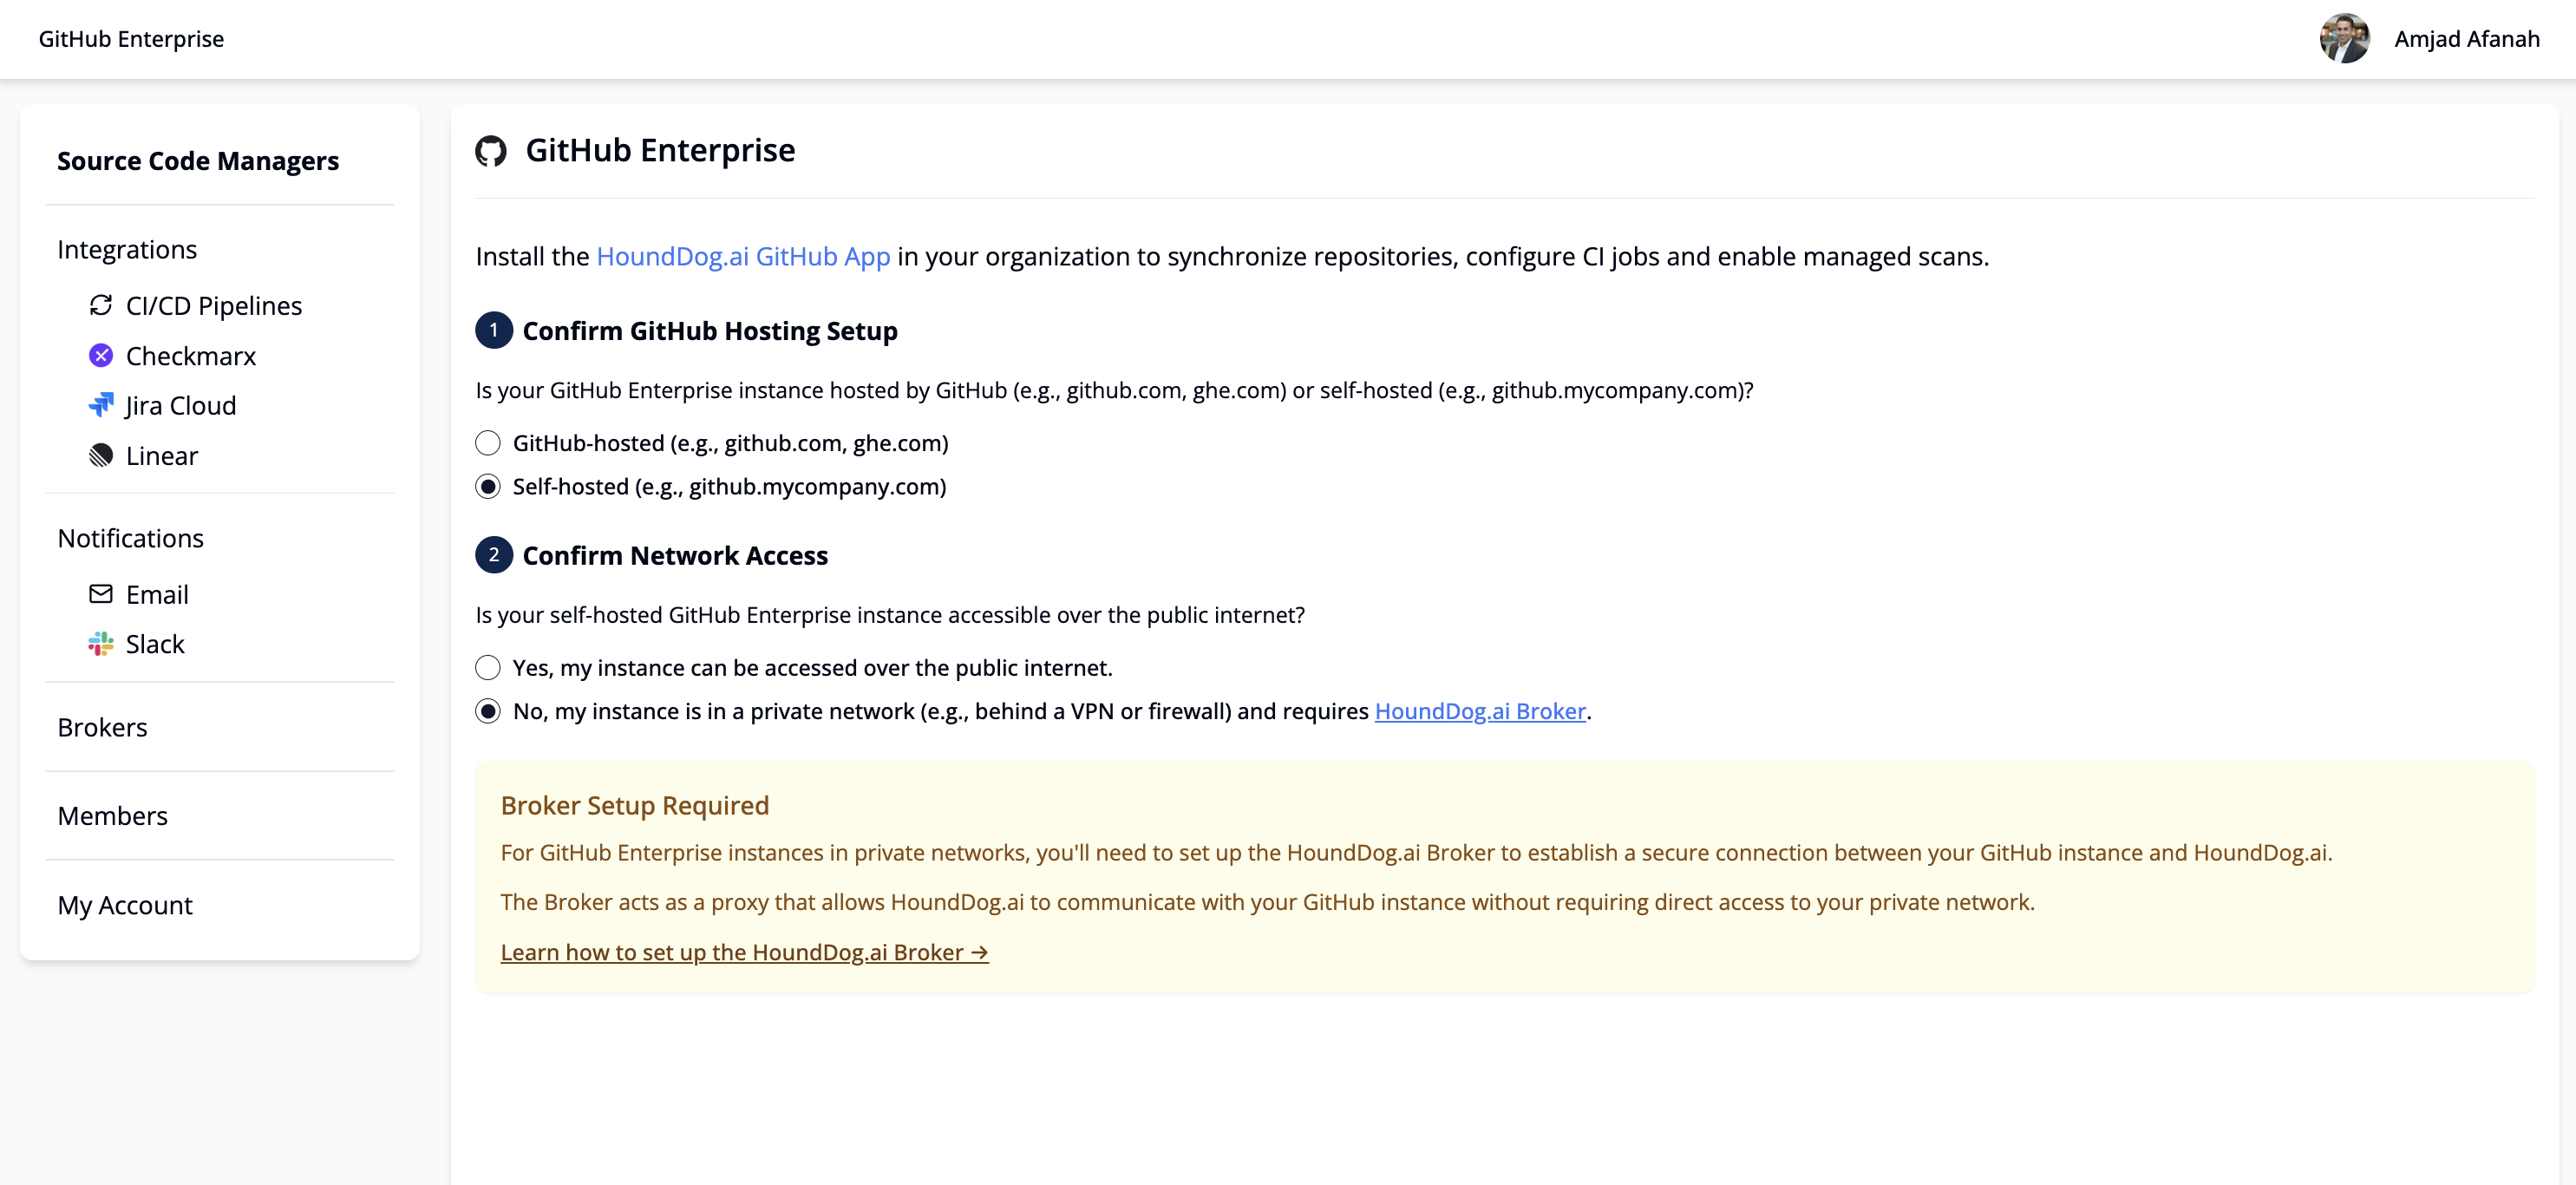The height and width of the screenshot is (1185, 2576).
Task: Click the Slack logo icon
Action: [x=101, y=644]
